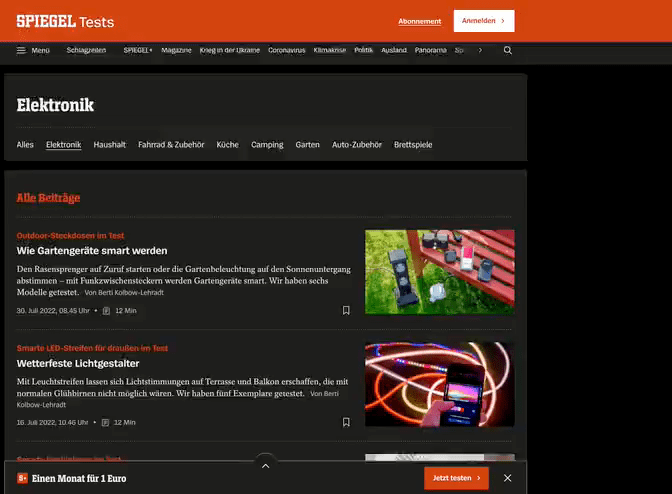Image resolution: width=672 pixels, height=494 pixels.
Task: Expand the bottom banner chevron
Action: coord(265,465)
